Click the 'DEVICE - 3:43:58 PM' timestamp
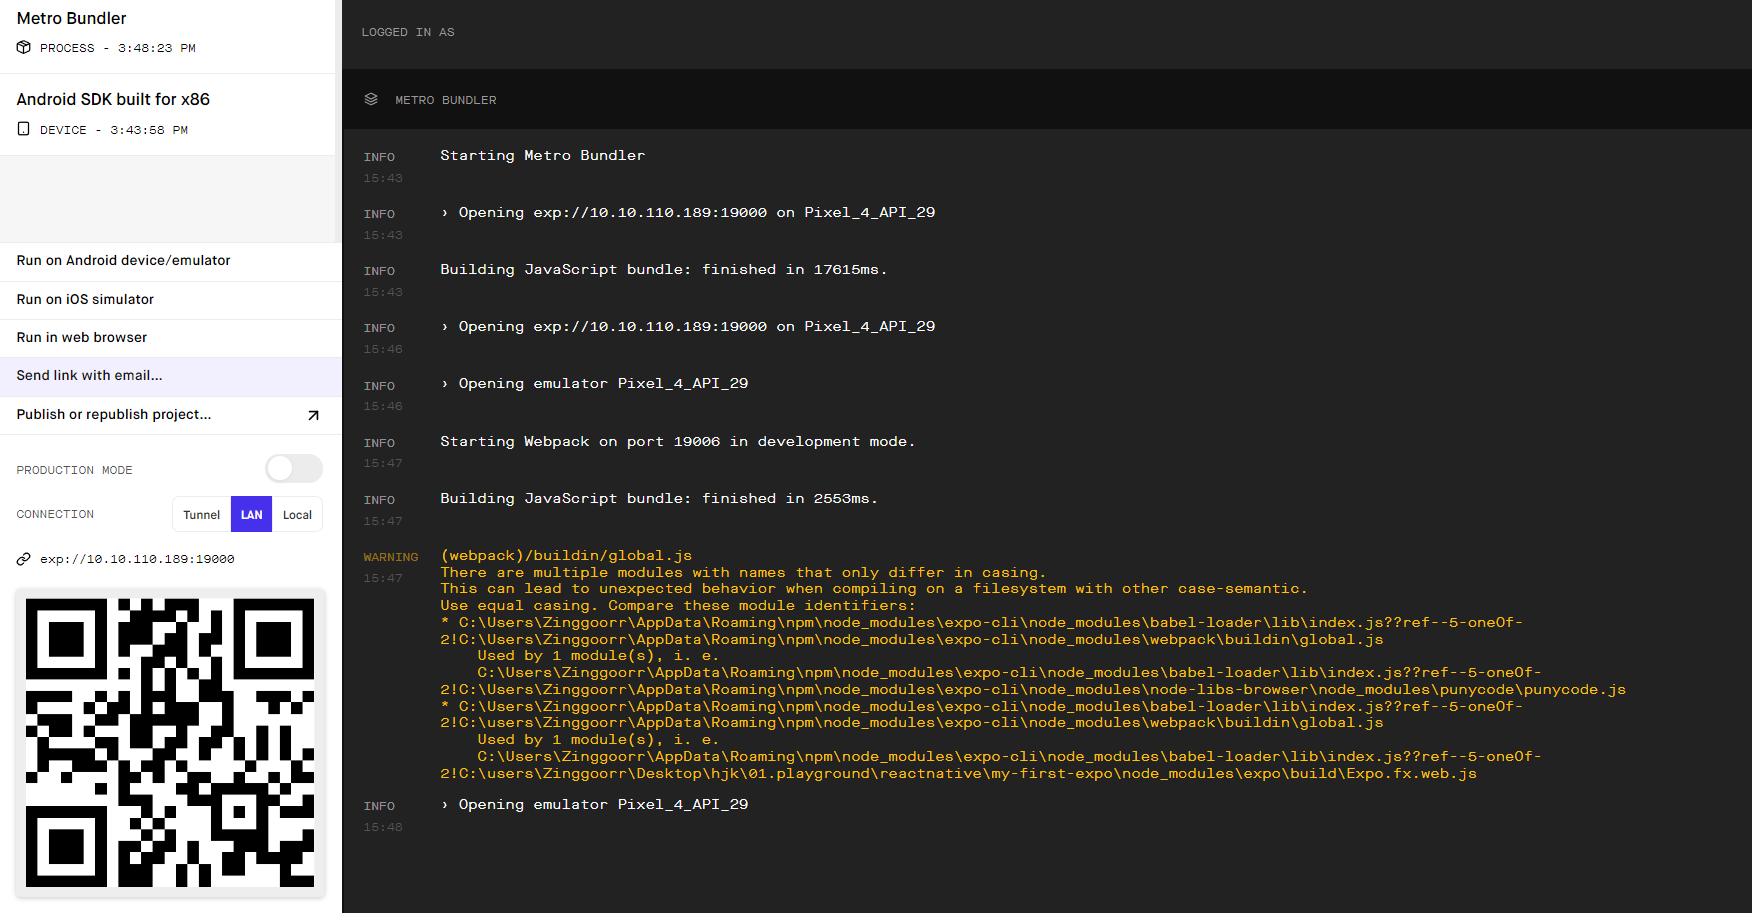1752x913 pixels. (x=114, y=130)
